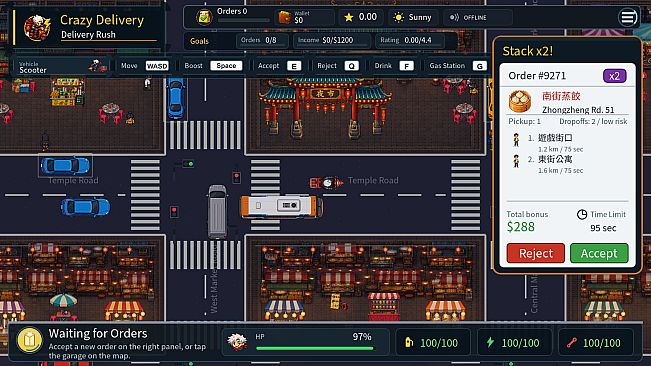Click the star rating icon
The width and height of the screenshot is (651, 366).
pos(349,17)
